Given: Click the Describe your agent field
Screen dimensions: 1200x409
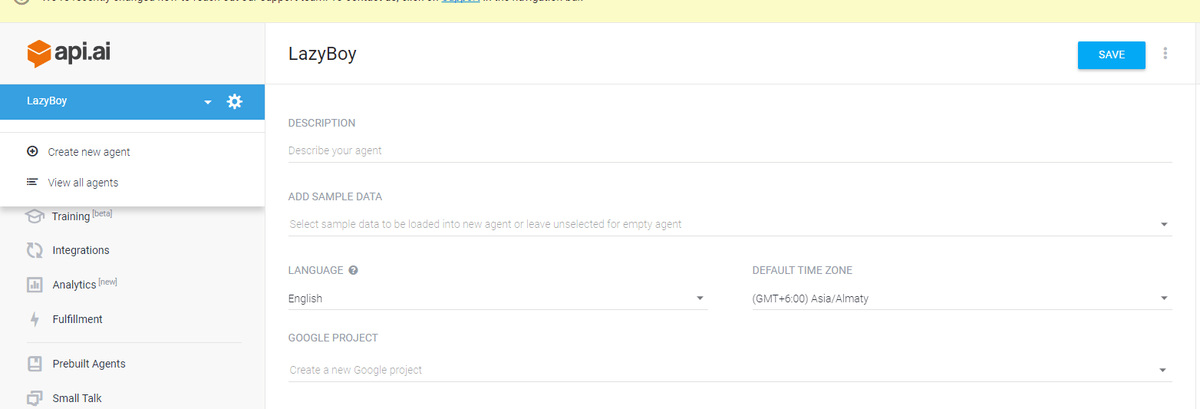Looking at the screenshot, I should pyautogui.click(x=729, y=151).
